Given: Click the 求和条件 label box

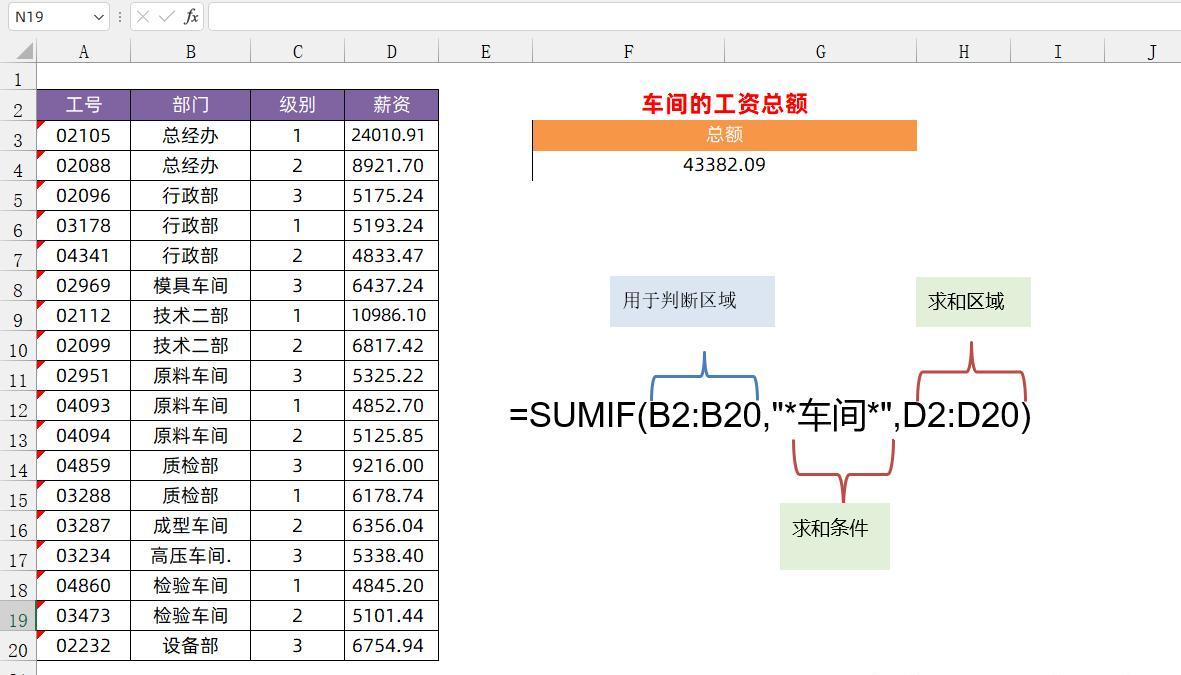Looking at the screenshot, I should [835, 536].
